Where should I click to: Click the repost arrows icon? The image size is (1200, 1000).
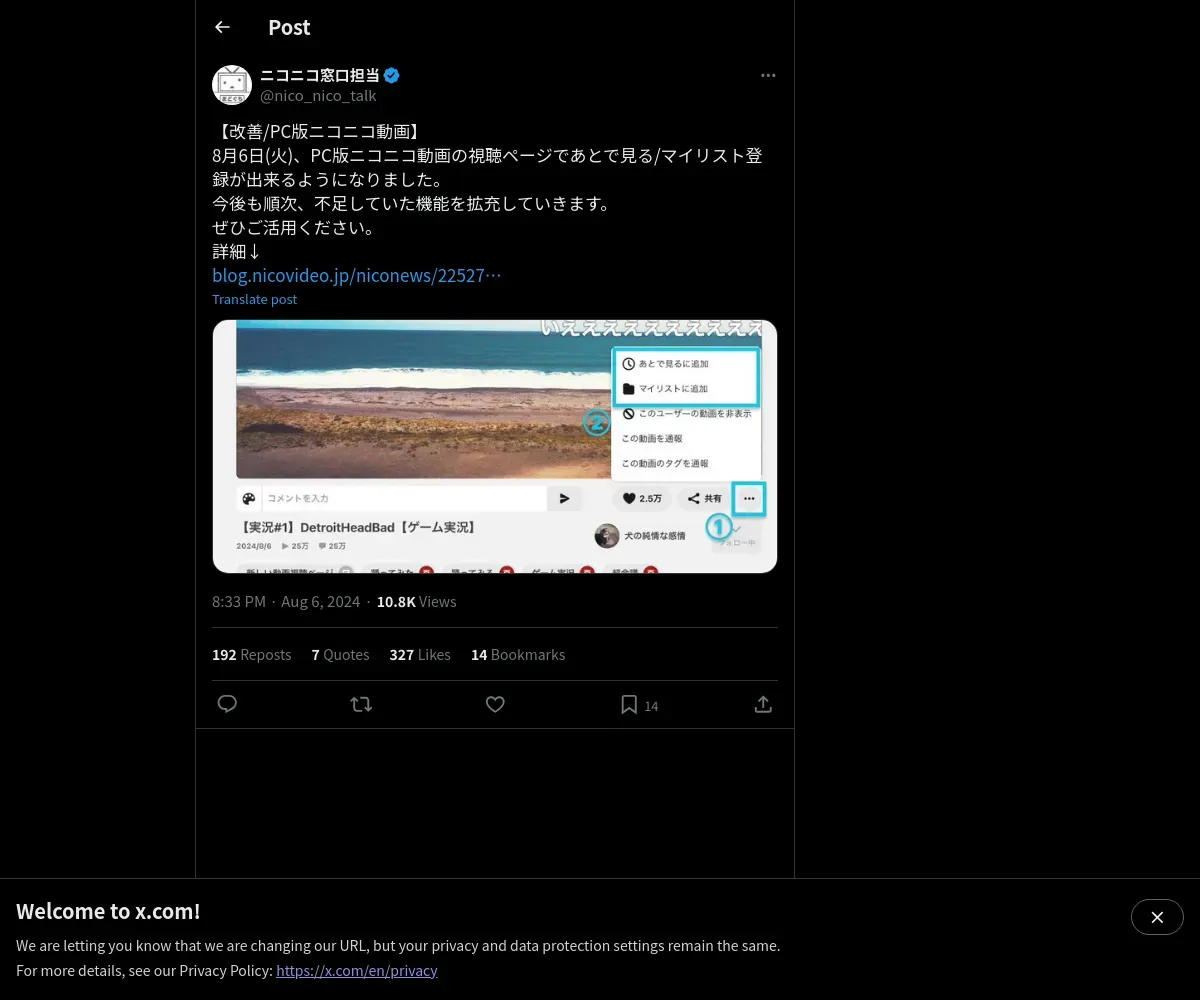(x=361, y=704)
